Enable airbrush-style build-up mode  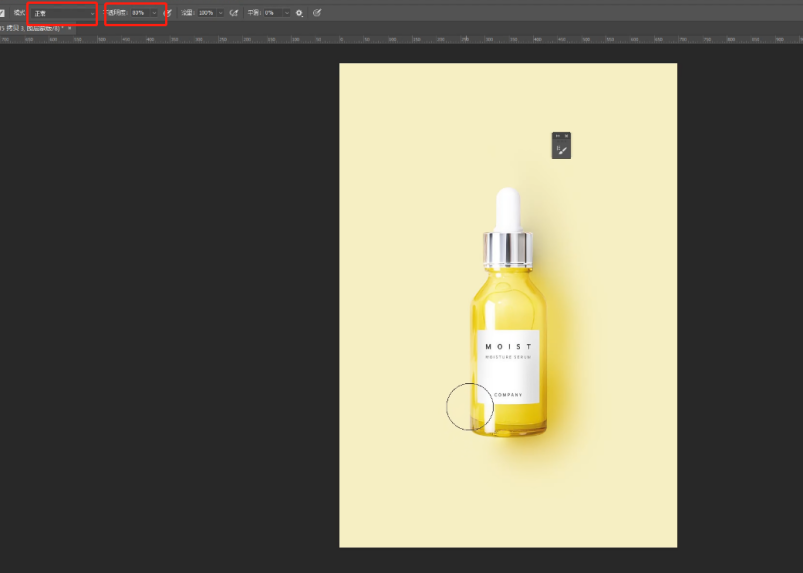click(234, 13)
